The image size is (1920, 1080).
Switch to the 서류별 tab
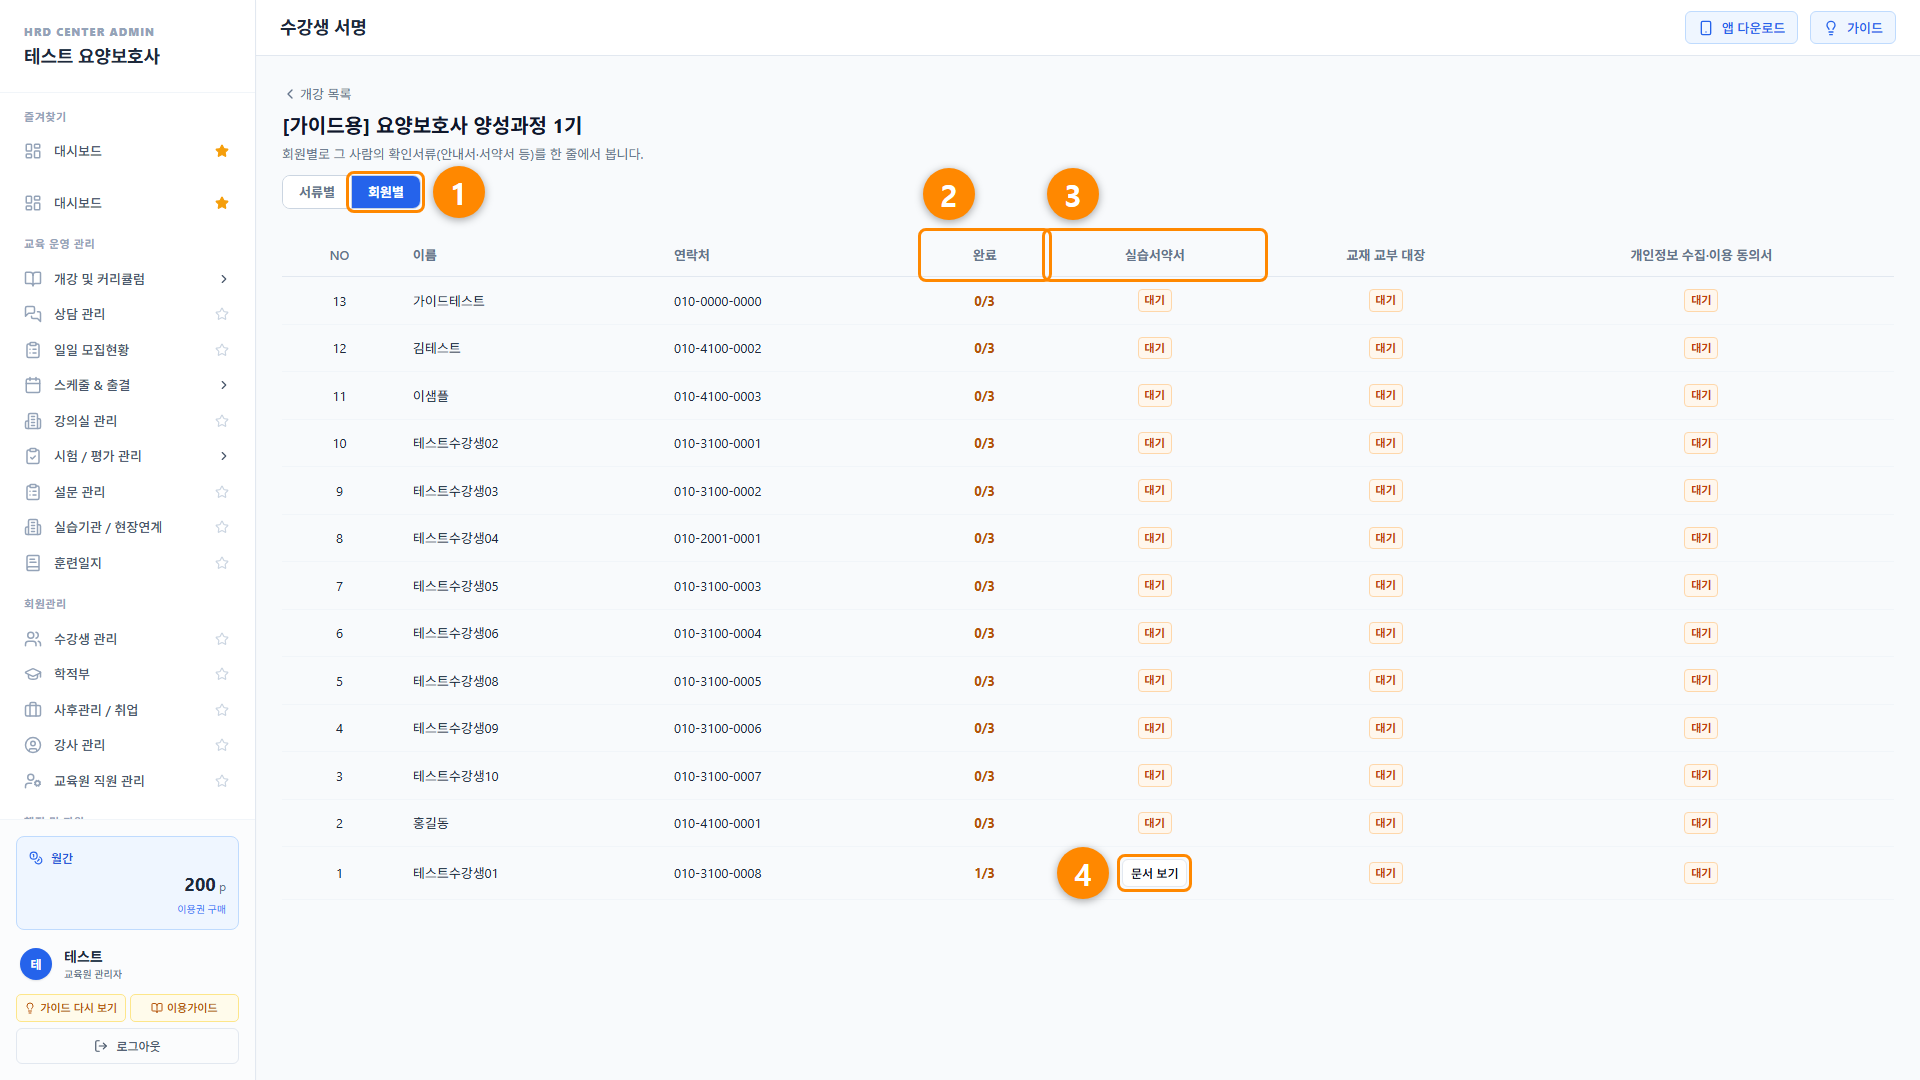[x=317, y=192]
